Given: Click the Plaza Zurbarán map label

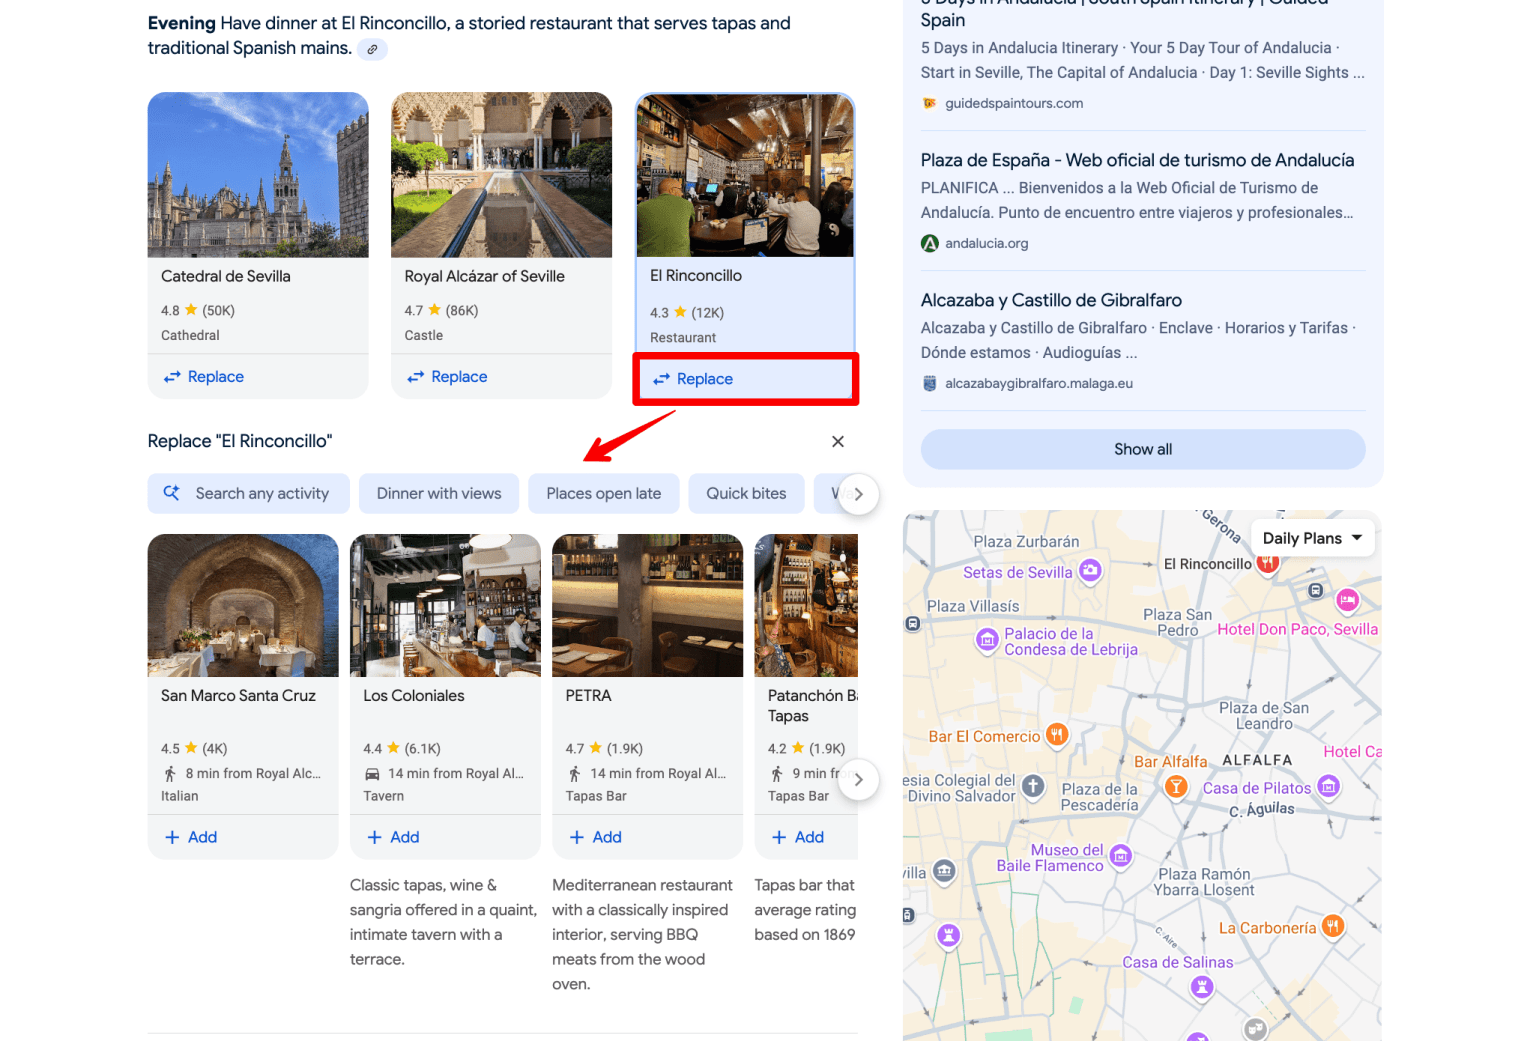Looking at the screenshot, I should [1026, 542].
